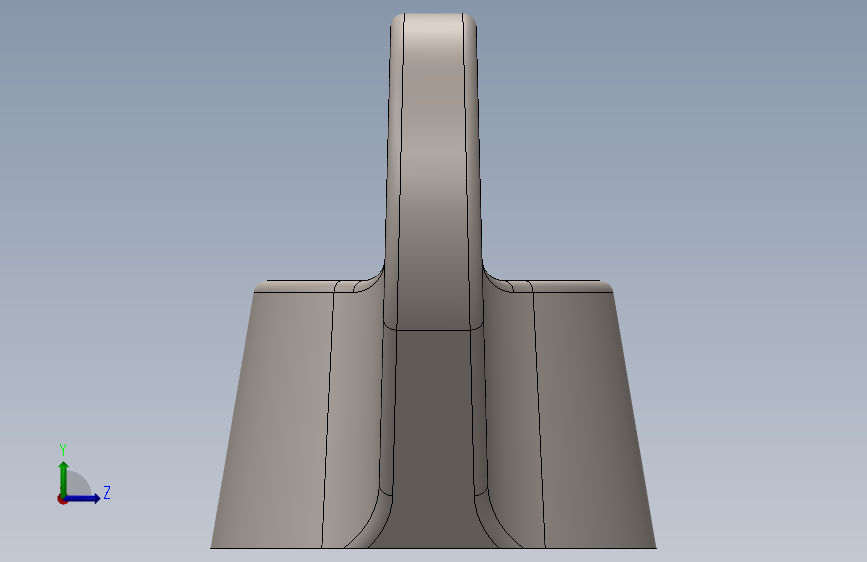
Task: Select the blue Z axis arrow of the triad
Action: (83, 498)
